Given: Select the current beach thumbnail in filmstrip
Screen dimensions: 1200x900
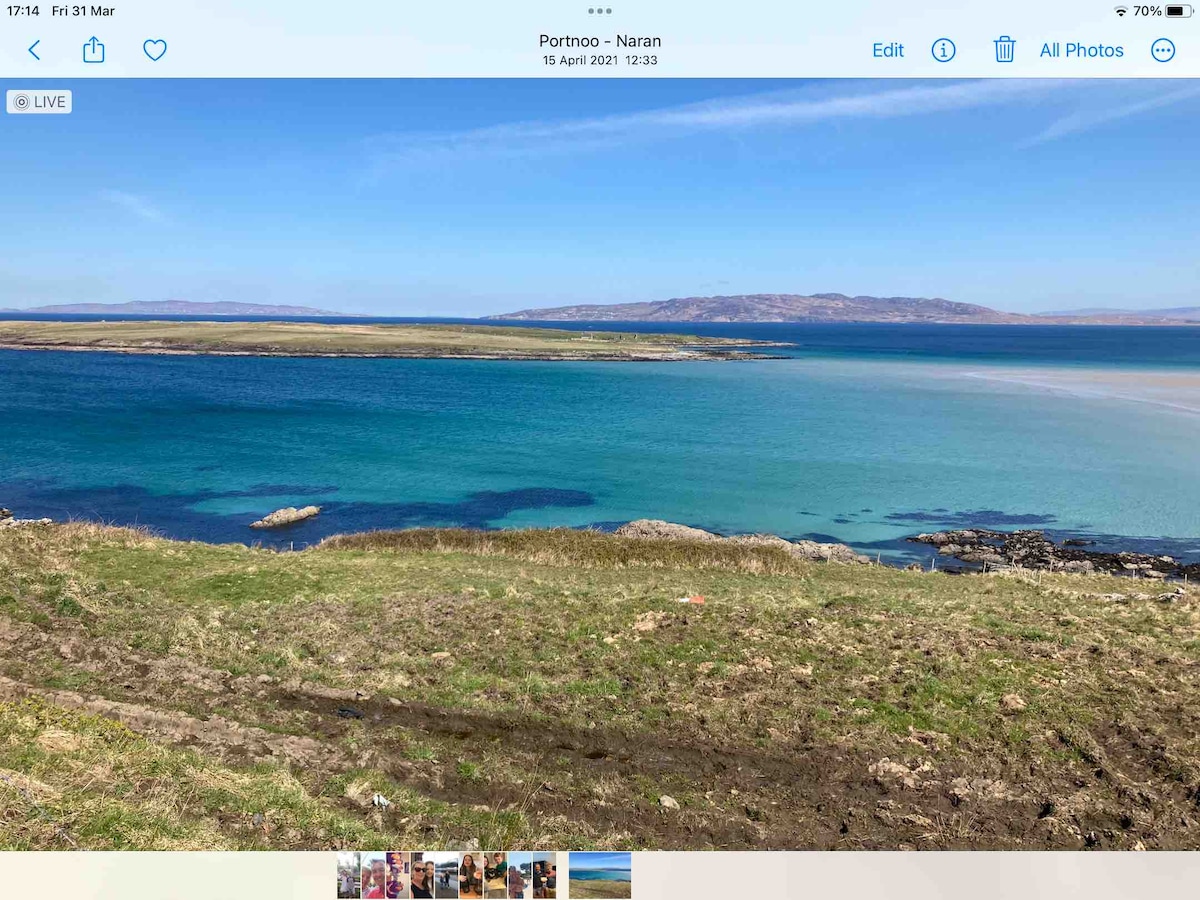Looking at the screenshot, I should (600, 875).
